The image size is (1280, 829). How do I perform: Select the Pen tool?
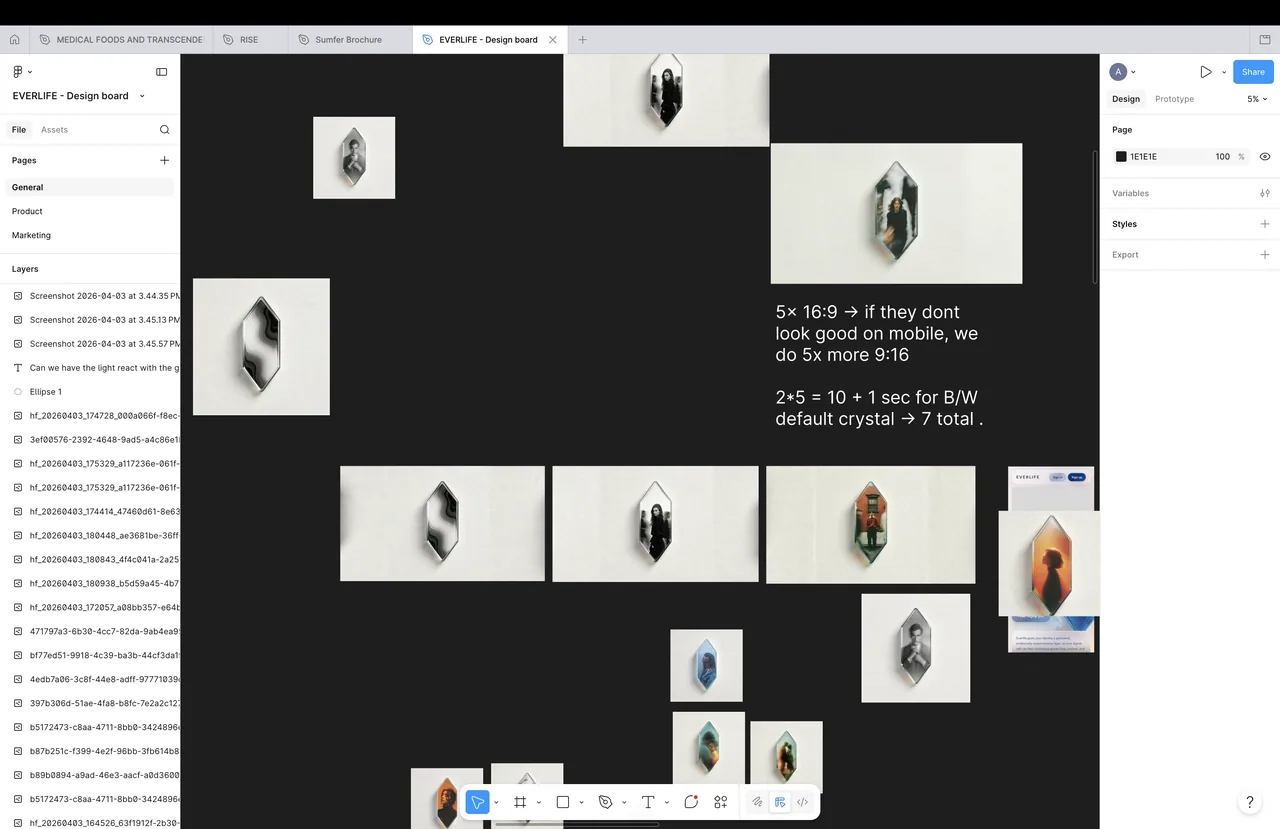(605, 802)
